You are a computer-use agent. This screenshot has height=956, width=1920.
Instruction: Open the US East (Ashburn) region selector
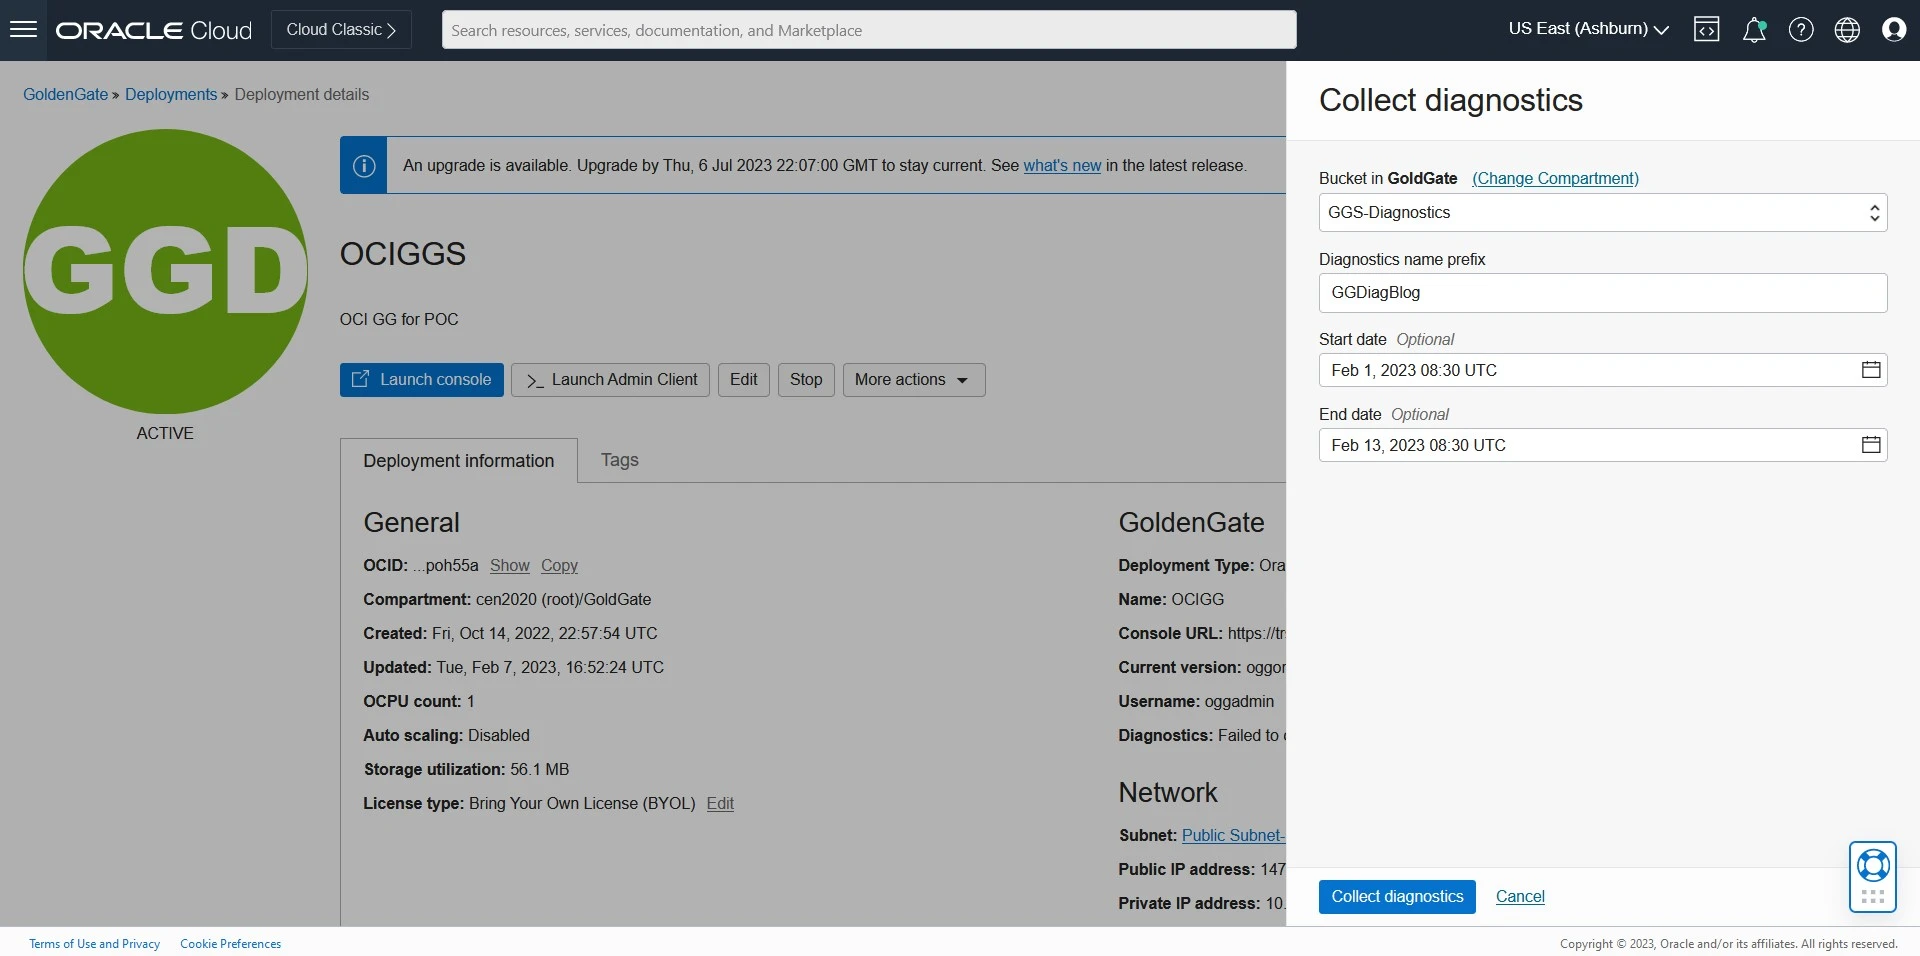click(x=1586, y=29)
